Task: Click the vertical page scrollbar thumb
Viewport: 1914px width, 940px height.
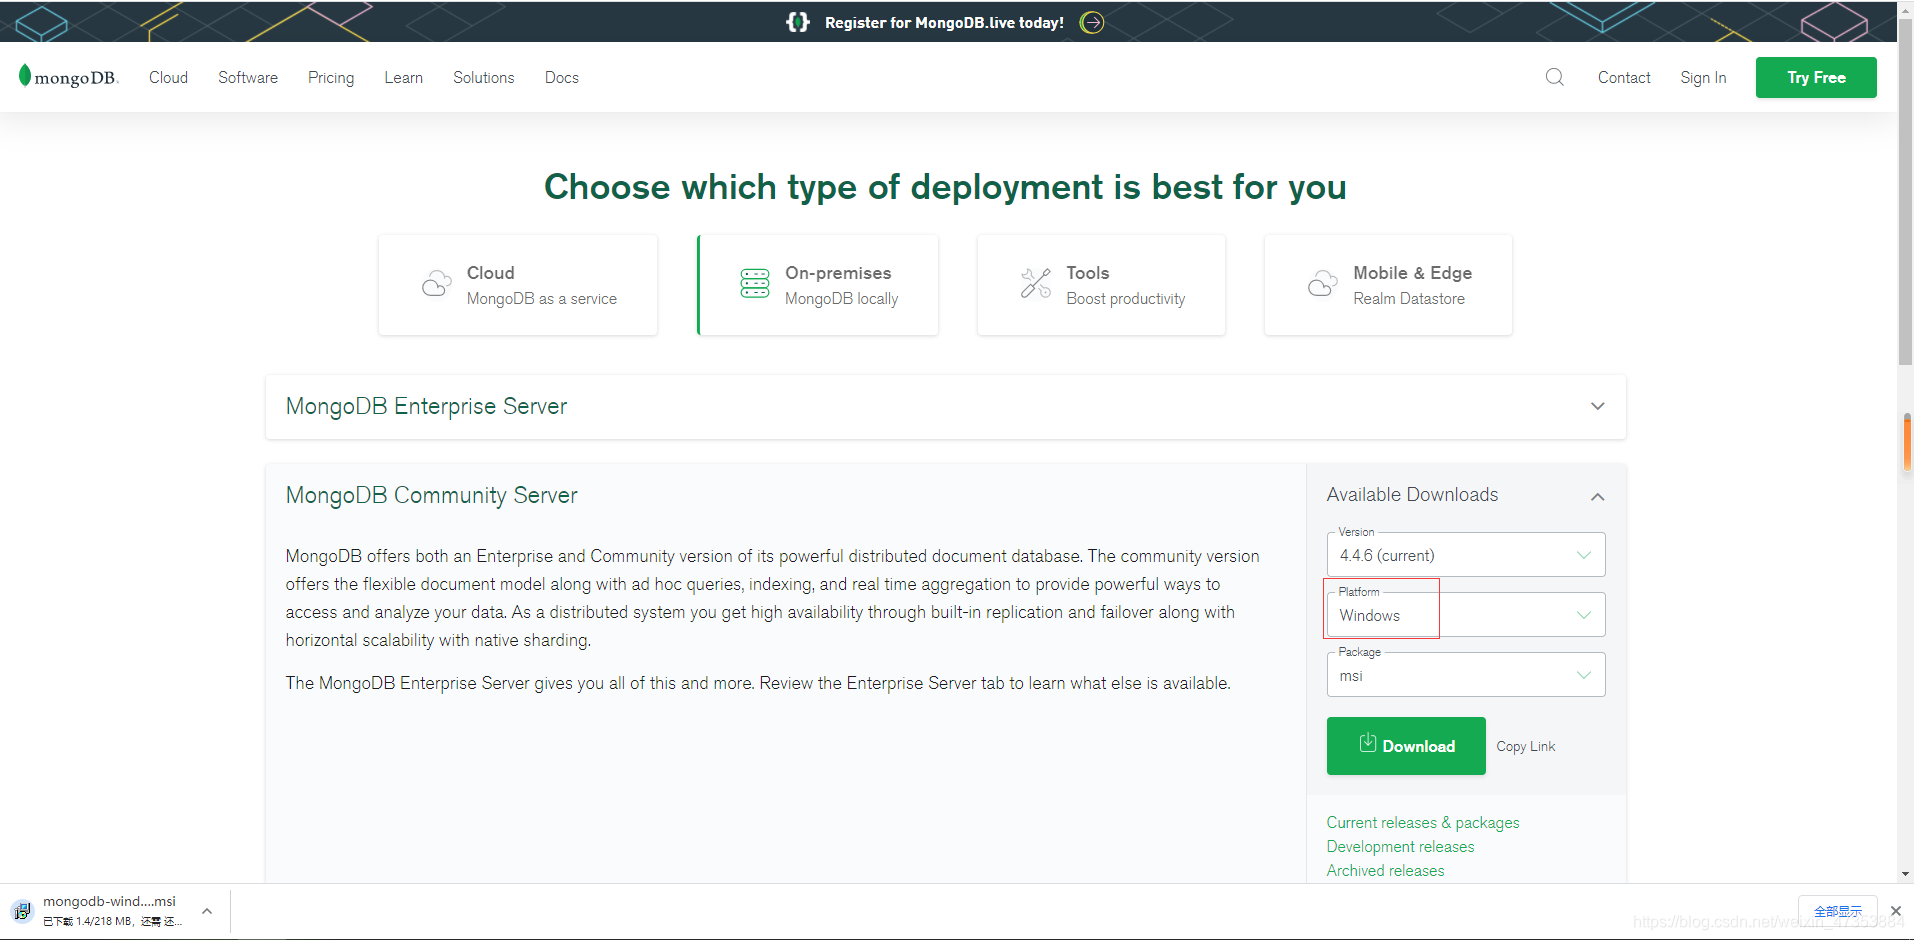Action: tap(1905, 190)
